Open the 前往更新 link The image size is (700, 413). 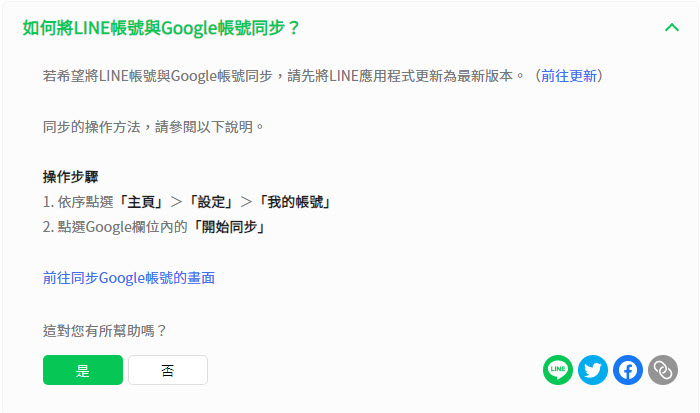pyautogui.click(x=570, y=76)
